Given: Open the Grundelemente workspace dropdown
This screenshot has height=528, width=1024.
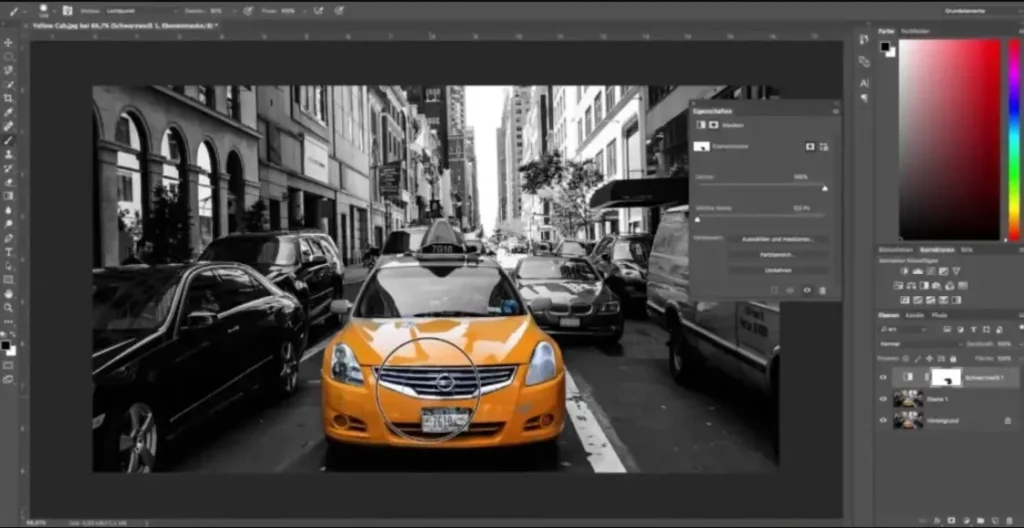Looking at the screenshot, I should 983,11.
